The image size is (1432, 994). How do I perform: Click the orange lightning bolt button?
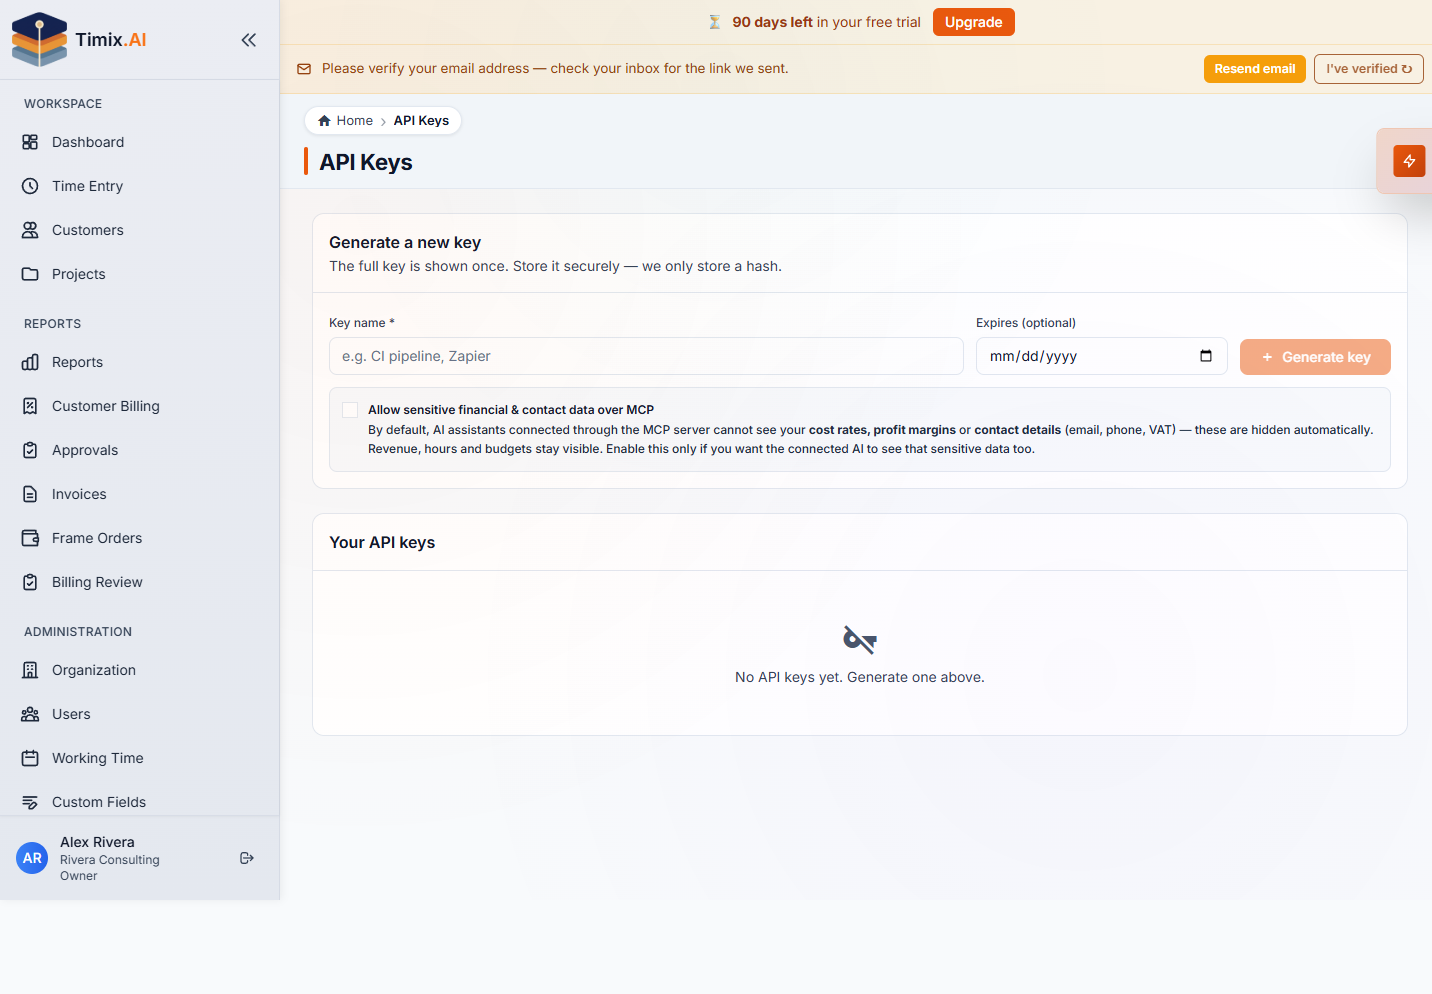pos(1409,161)
